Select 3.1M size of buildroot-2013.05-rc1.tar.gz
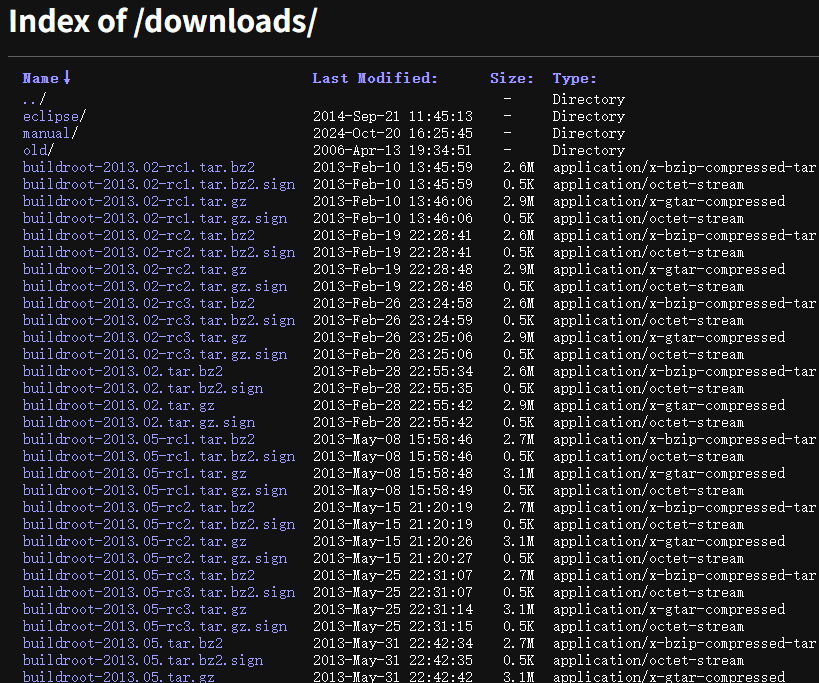Image resolution: width=819 pixels, height=683 pixels. click(519, 473)
